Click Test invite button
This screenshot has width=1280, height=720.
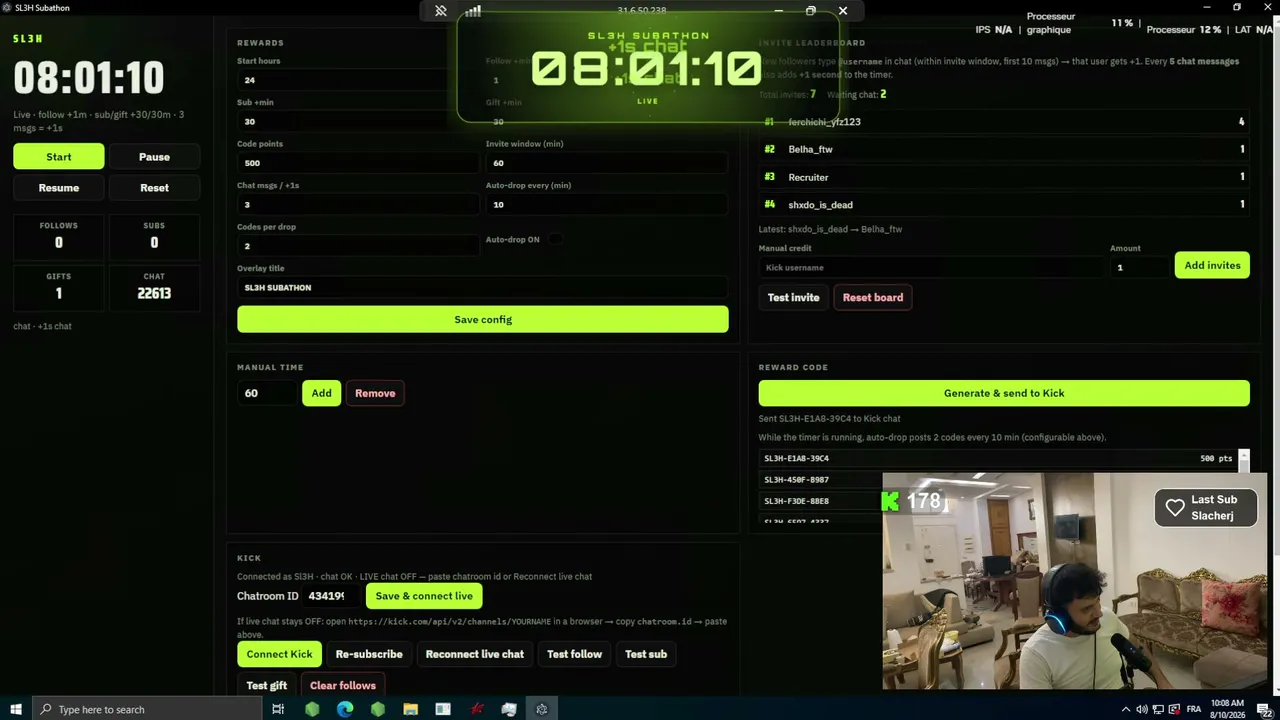793,297
